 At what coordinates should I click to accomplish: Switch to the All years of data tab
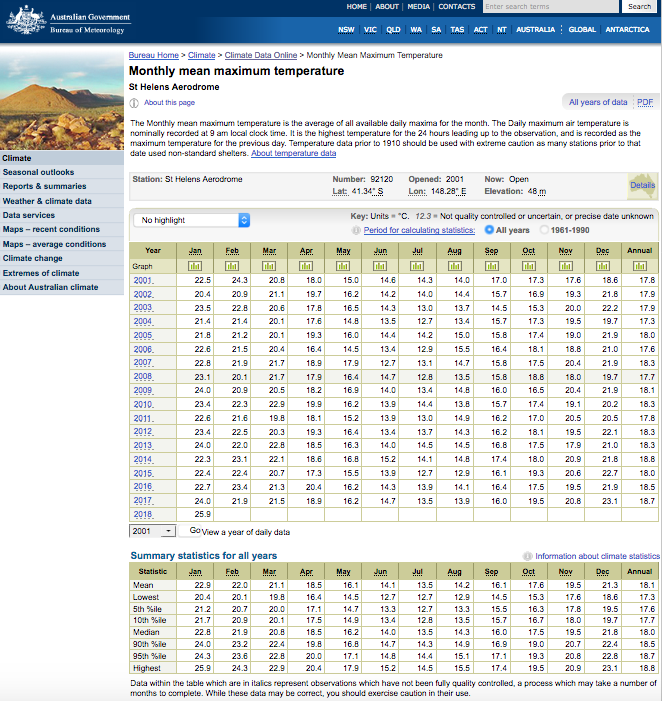click(x=598, y=102)
